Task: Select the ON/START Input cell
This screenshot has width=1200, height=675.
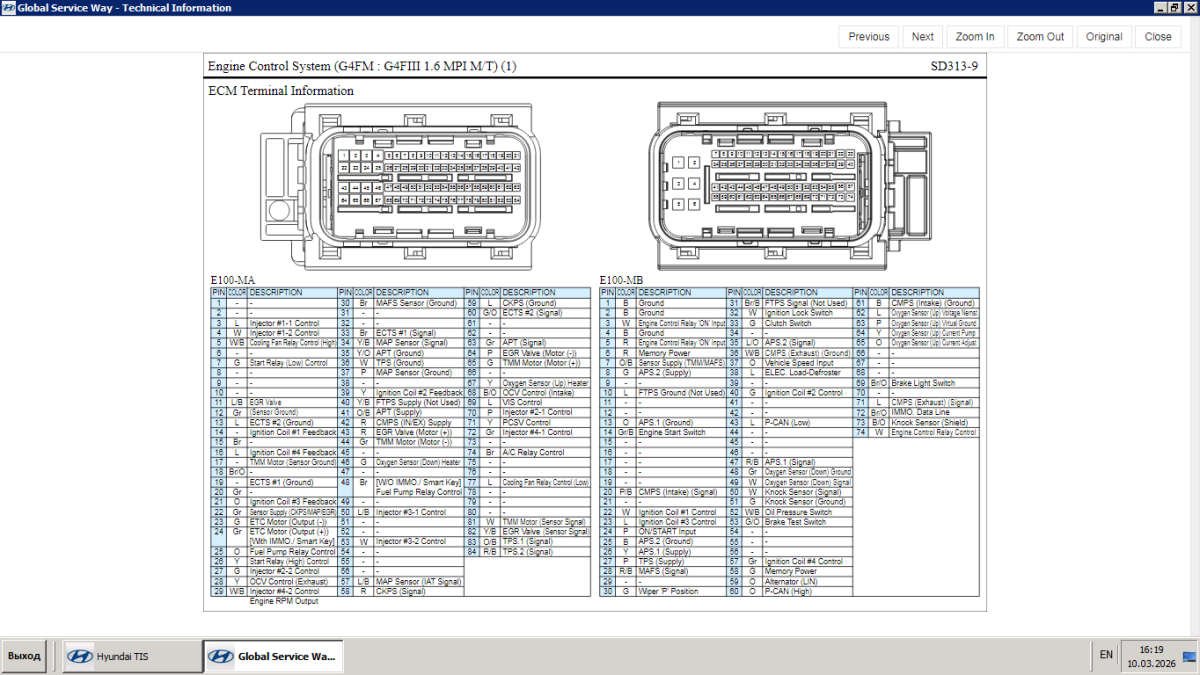Action: 682,532
